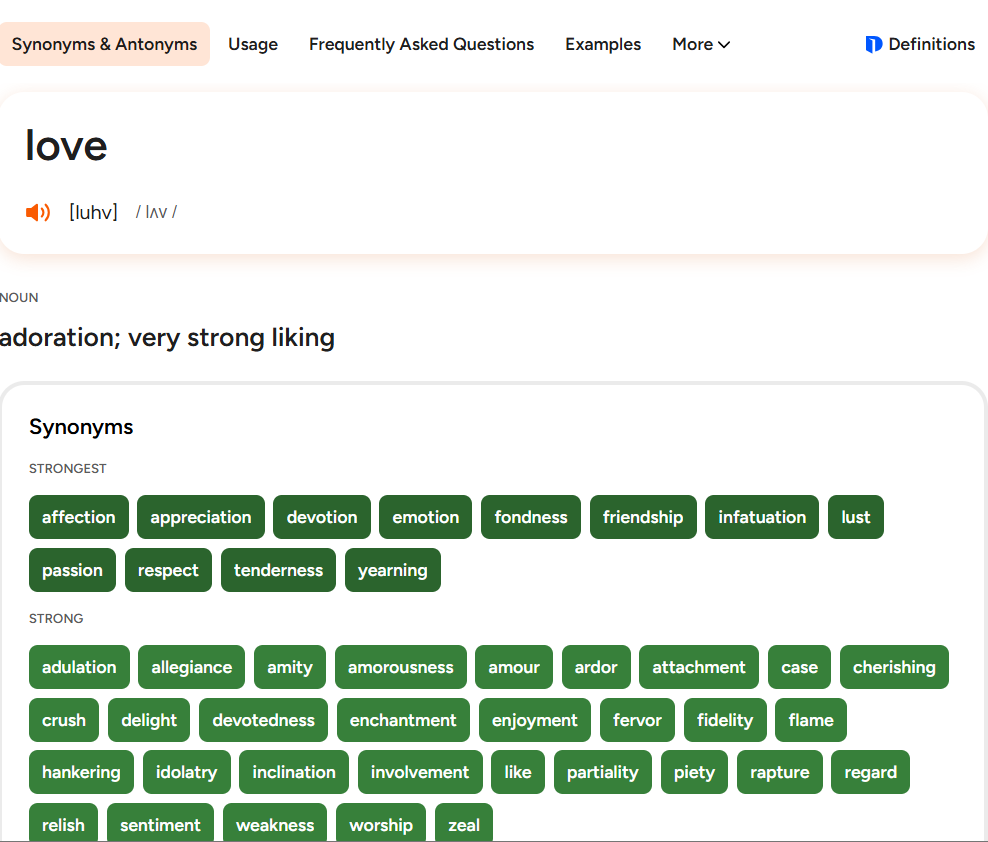Screen dimensions: 988x842
Task: Open the passion synonym
Action: click(x=72, y=570)
